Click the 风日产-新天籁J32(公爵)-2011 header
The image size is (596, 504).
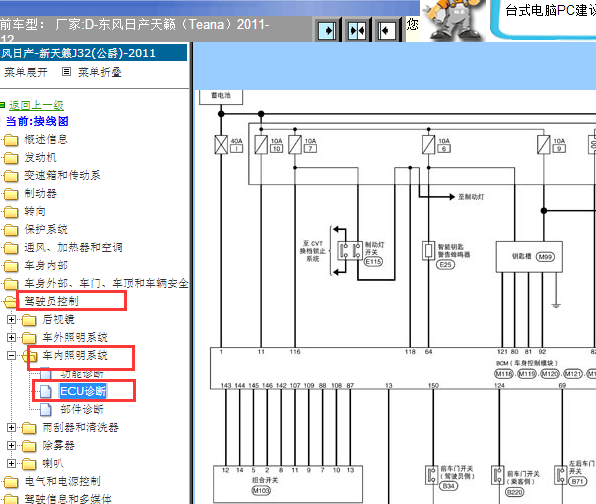point(93,53)
